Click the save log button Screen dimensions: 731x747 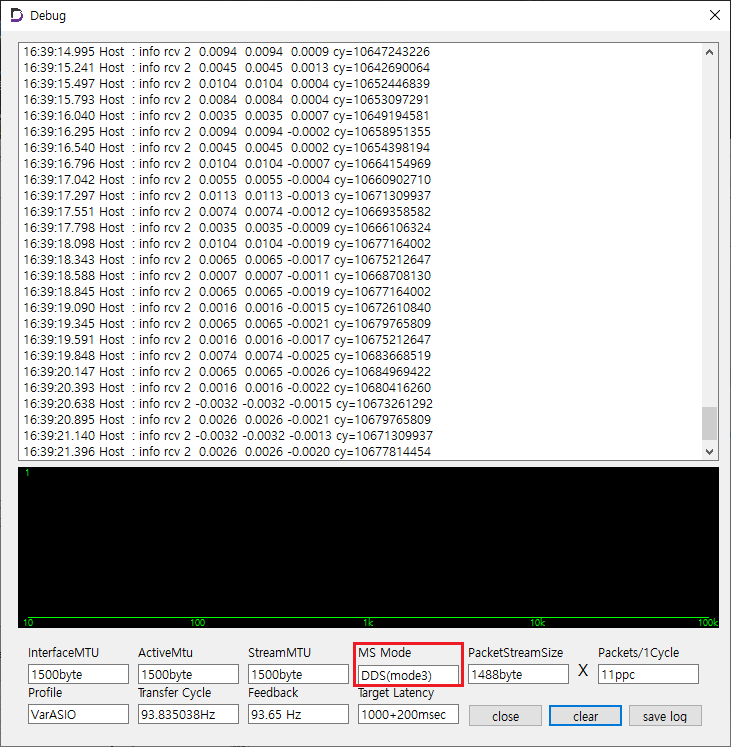coord(665,716)
